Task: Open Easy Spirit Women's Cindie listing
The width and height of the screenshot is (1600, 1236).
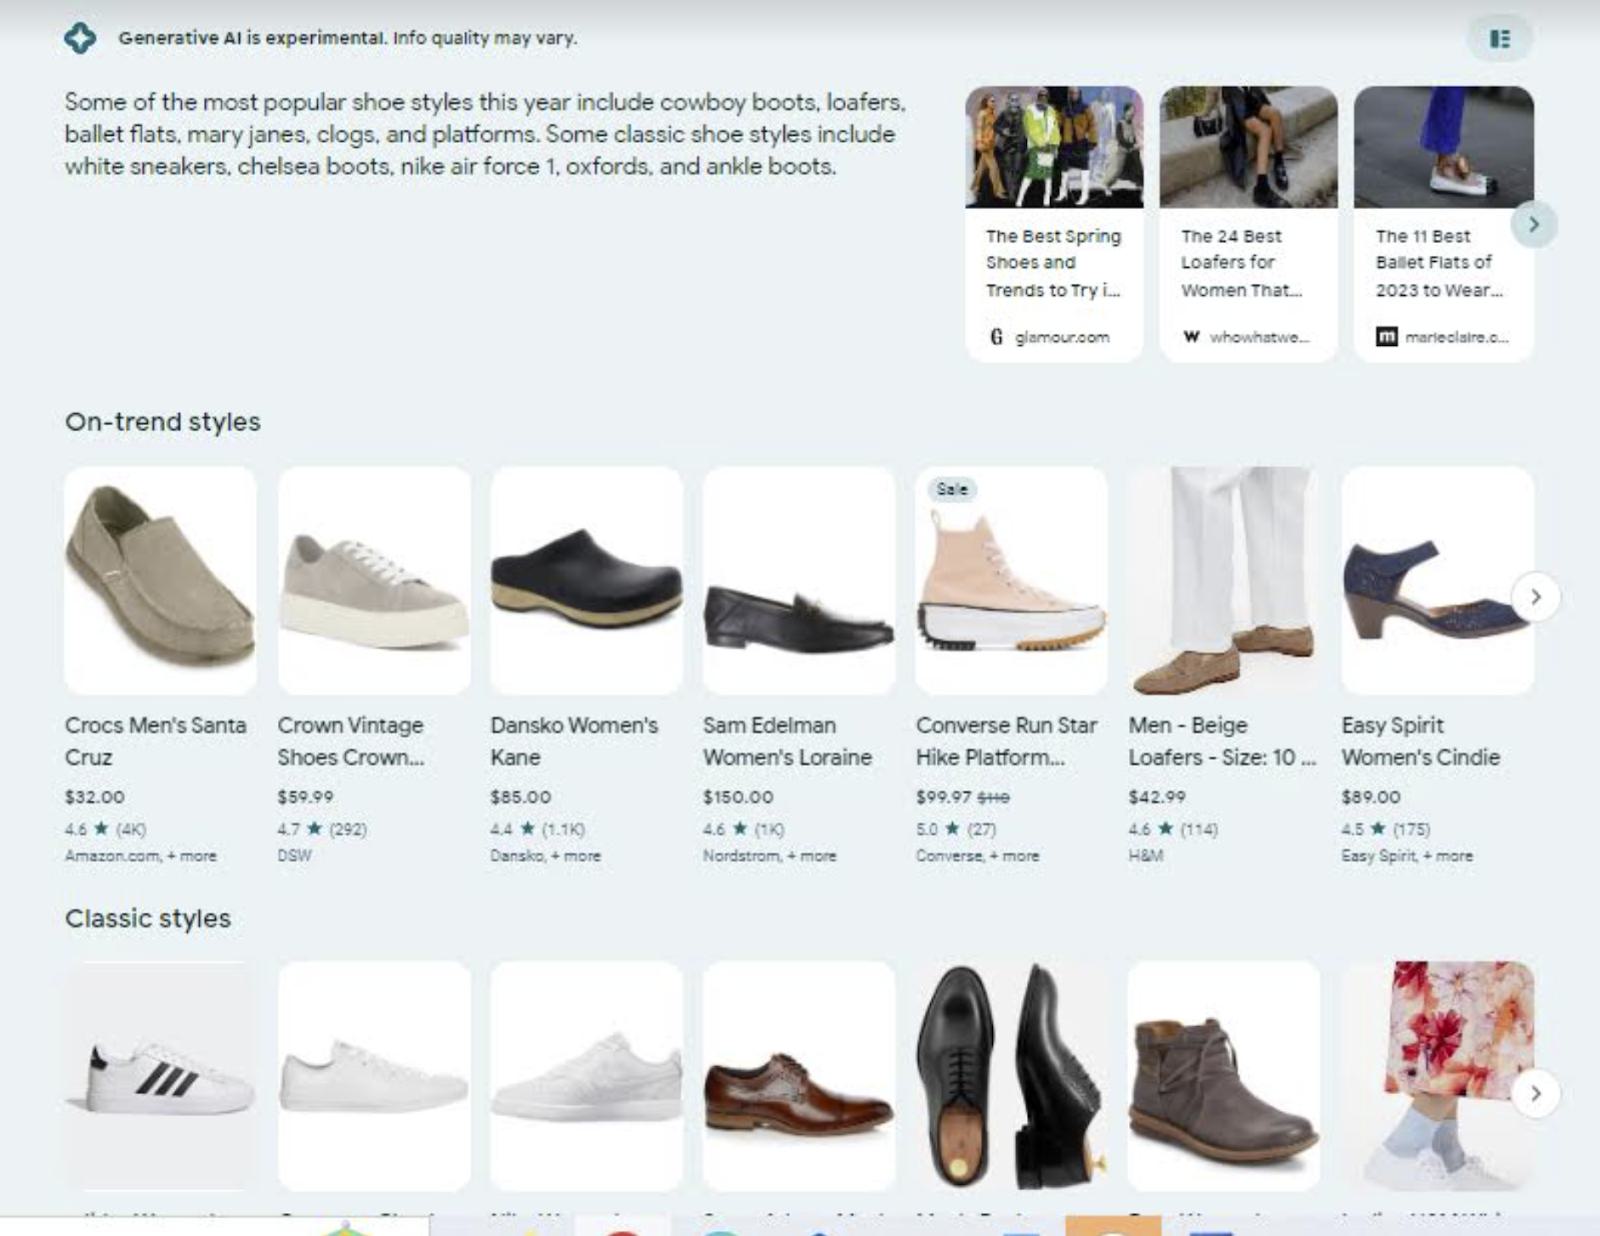Action: tap(1420, 741)
